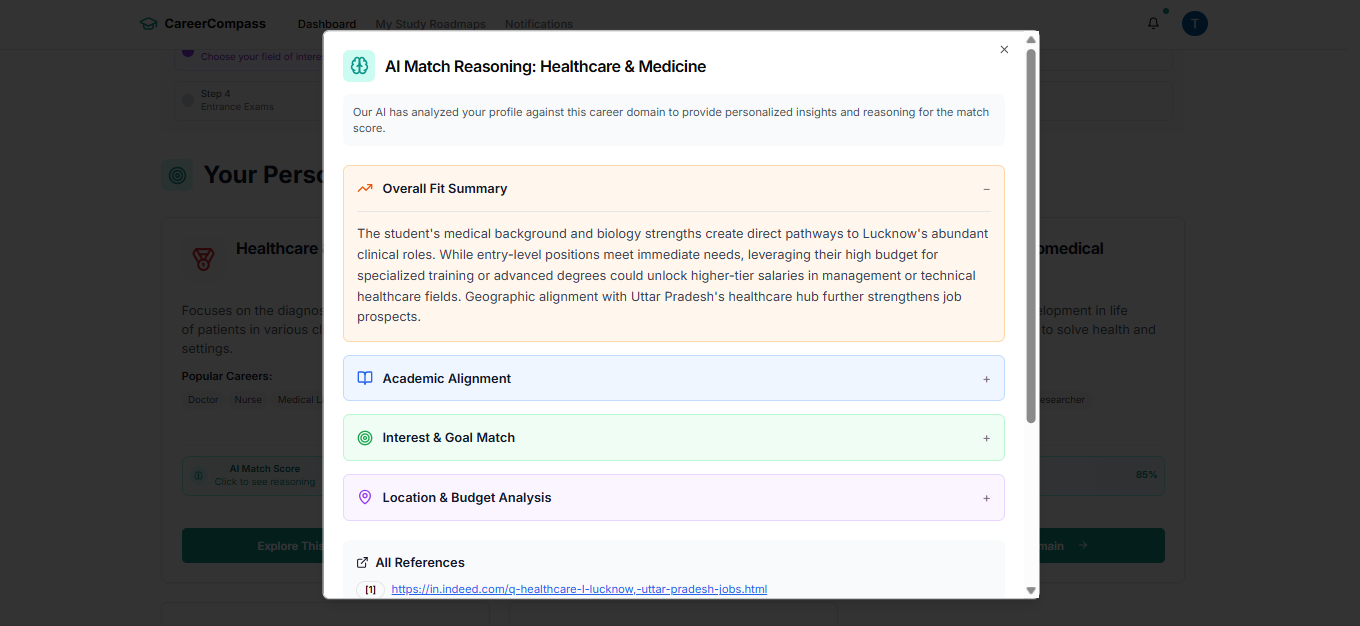Close the AI Match Reasoning dialog
The image size is (1360, 626).
pos(1004,50)
